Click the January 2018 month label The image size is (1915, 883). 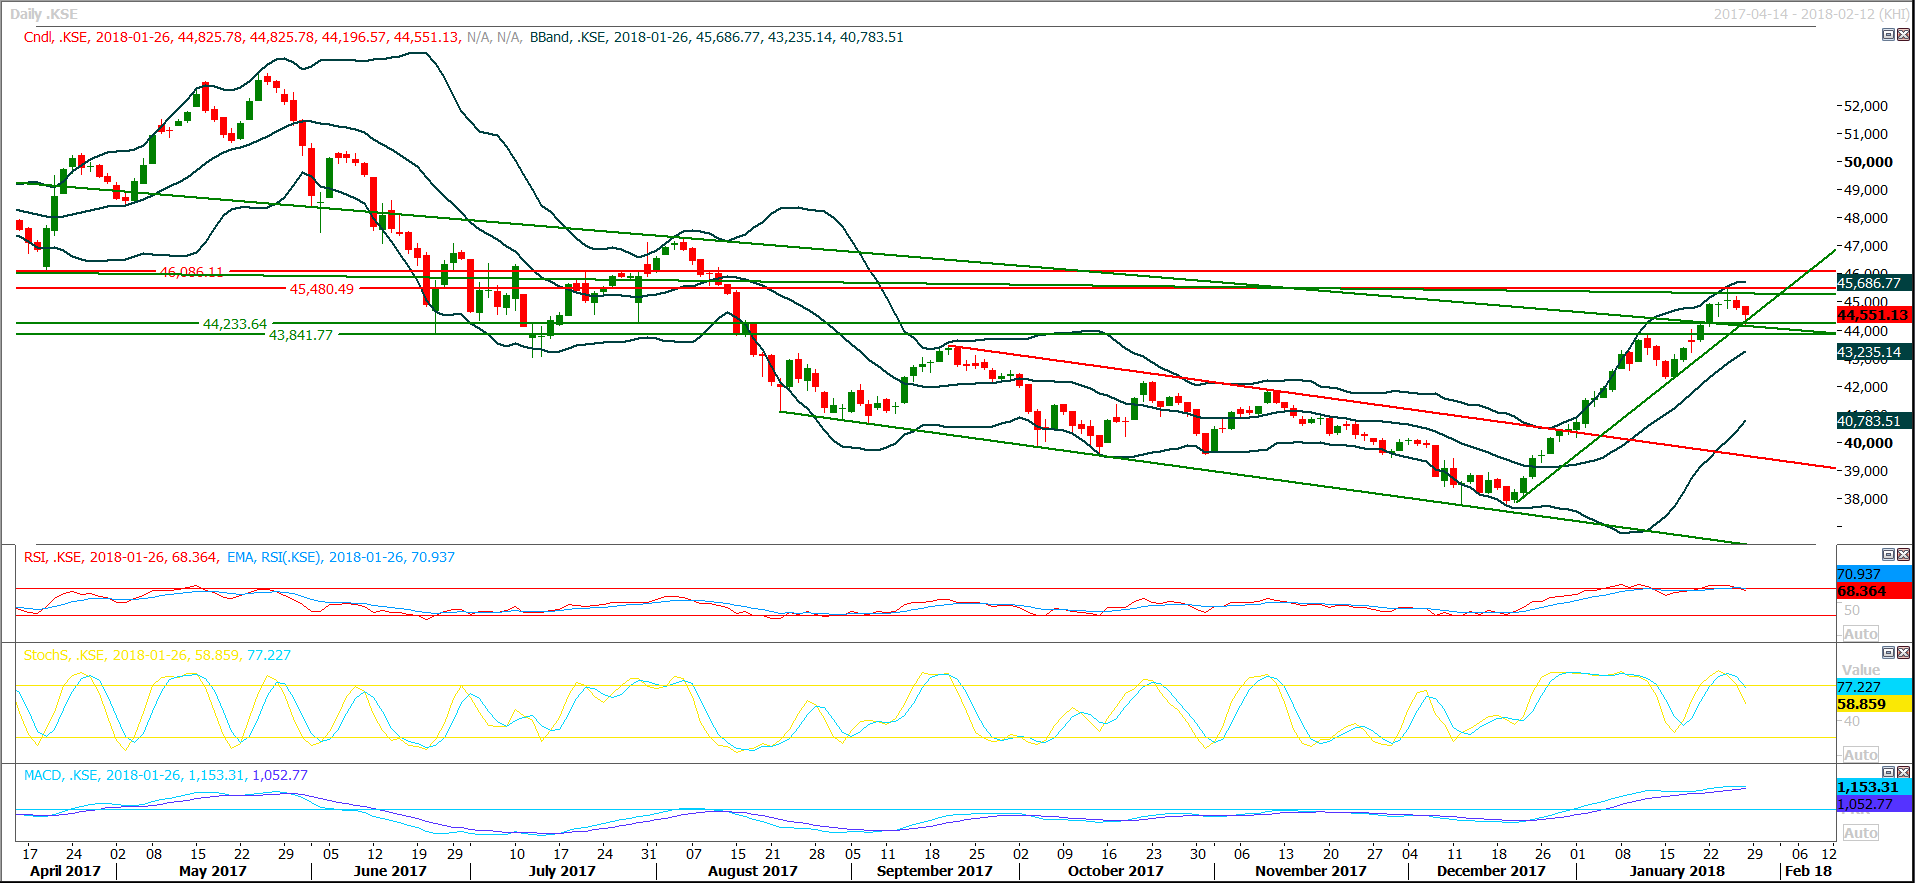coord(1677,871)
